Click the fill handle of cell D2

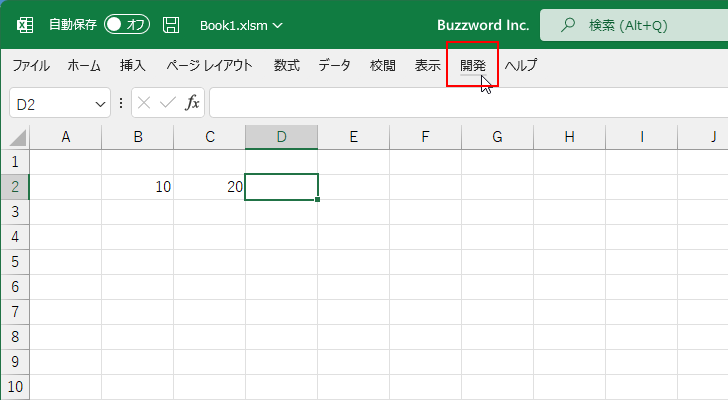(x=318, y=200)
